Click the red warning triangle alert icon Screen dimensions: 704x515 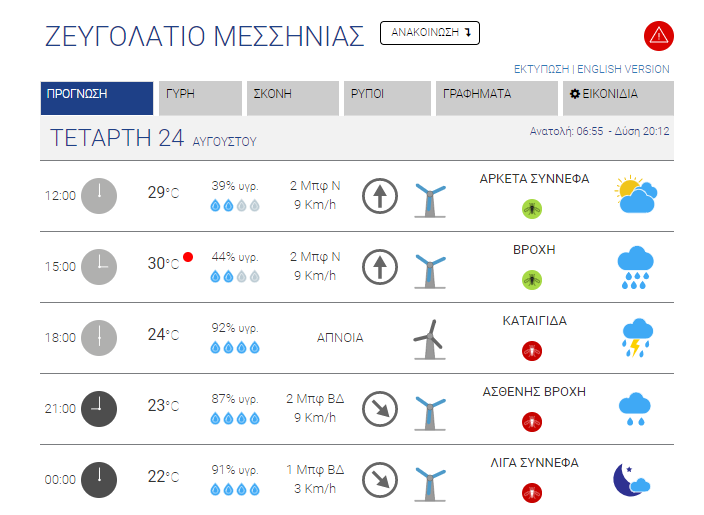(x=659, y=35)
